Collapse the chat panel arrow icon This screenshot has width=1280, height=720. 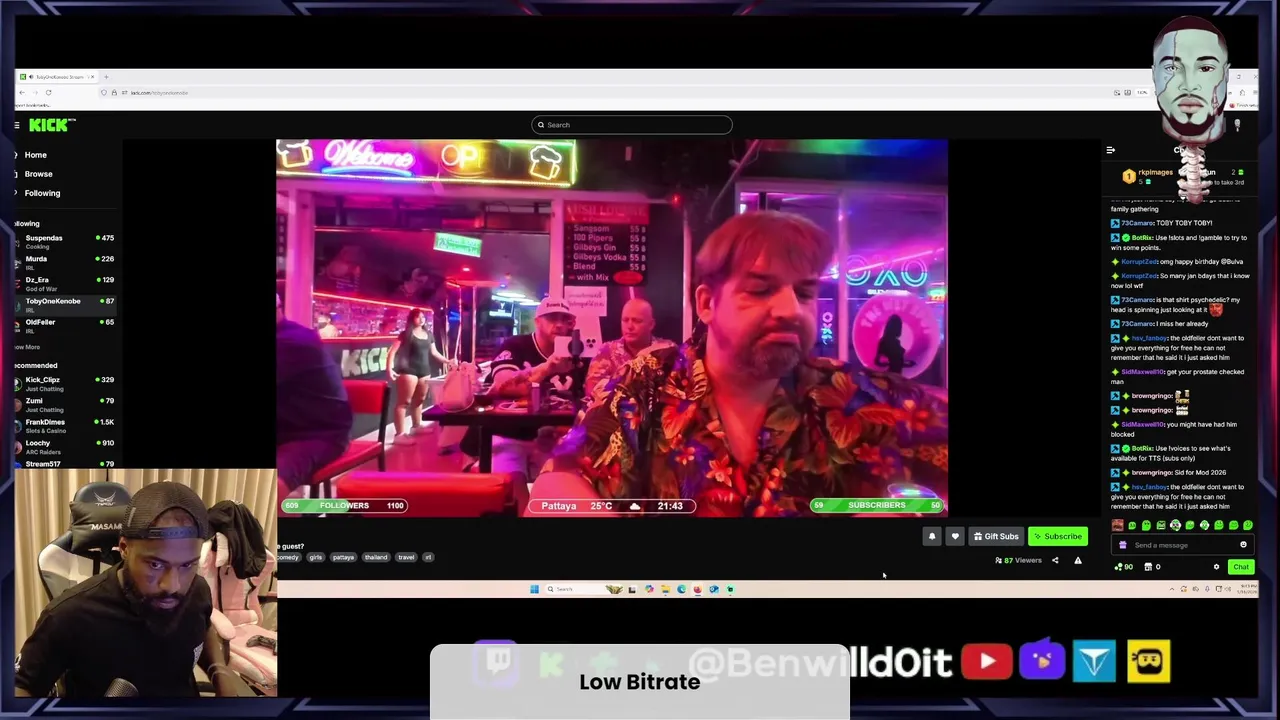1111,151
